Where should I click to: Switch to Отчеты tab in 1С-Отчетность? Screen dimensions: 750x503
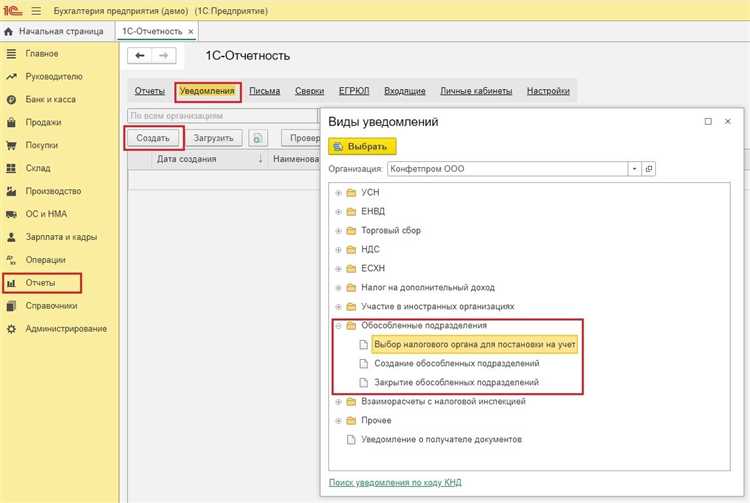click(x=150, y=91)
